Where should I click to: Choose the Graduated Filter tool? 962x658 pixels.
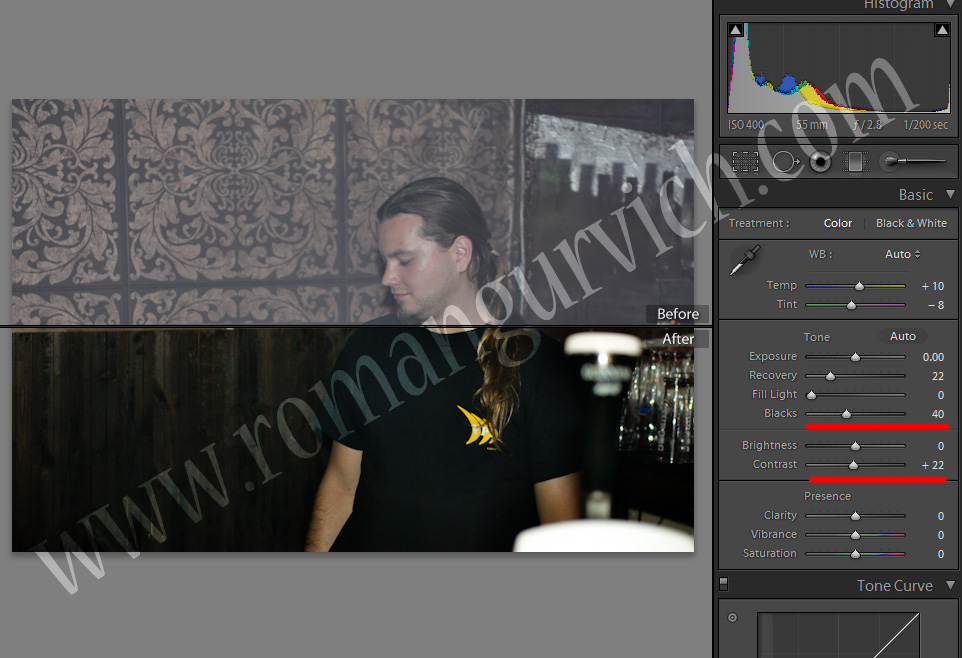pyautogui.click(x=854, y=161)
